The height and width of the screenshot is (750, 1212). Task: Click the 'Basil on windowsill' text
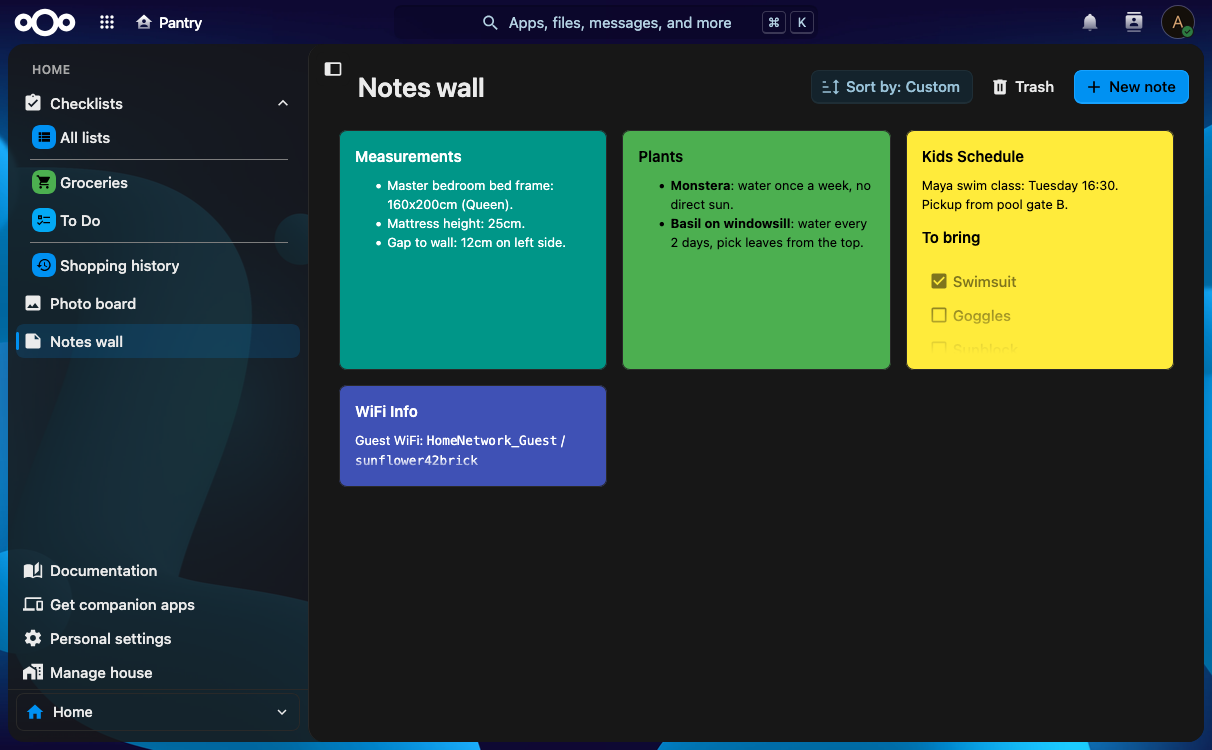(x=729, y=223)
